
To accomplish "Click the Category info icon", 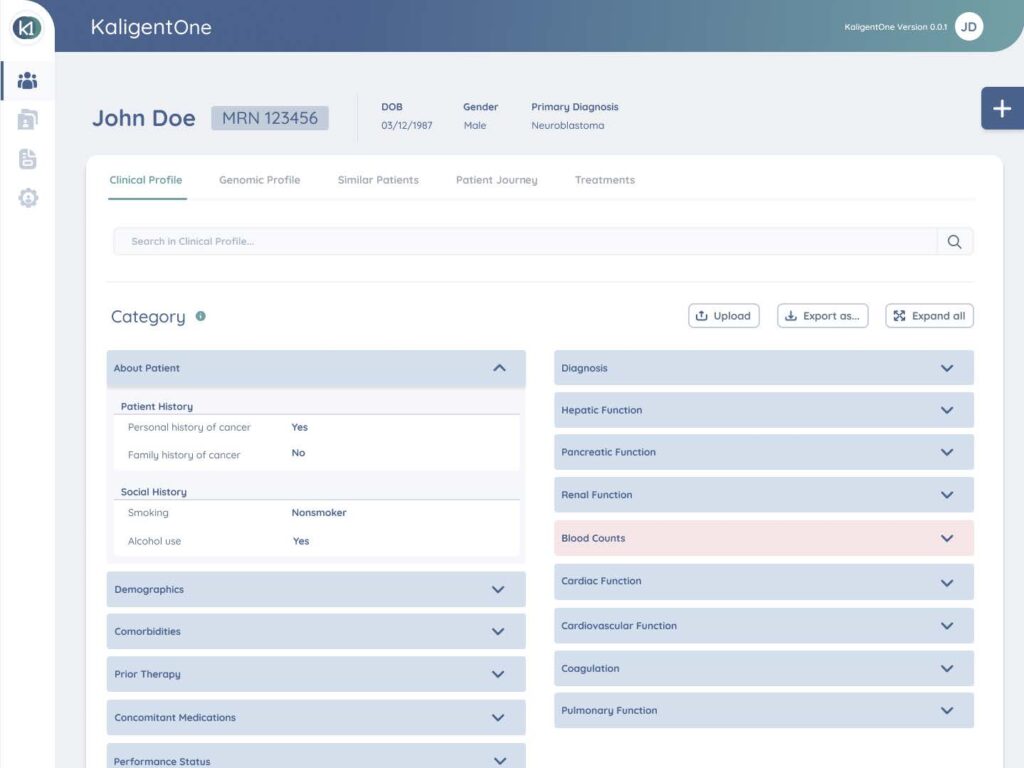I will click(x=200, y=316).
